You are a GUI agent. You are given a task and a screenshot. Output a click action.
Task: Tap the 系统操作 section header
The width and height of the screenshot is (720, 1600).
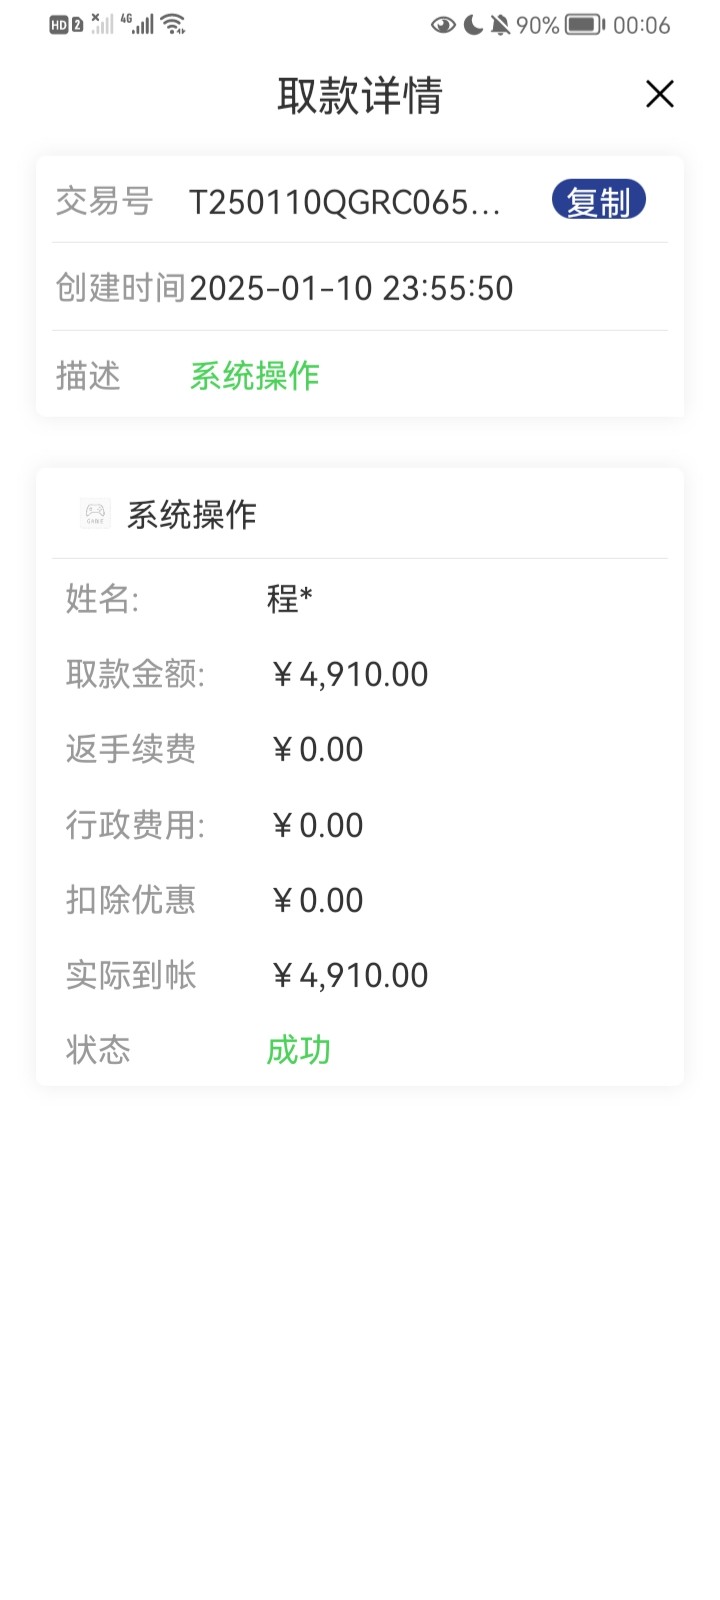pyautogui.click(x=191, y=515)
